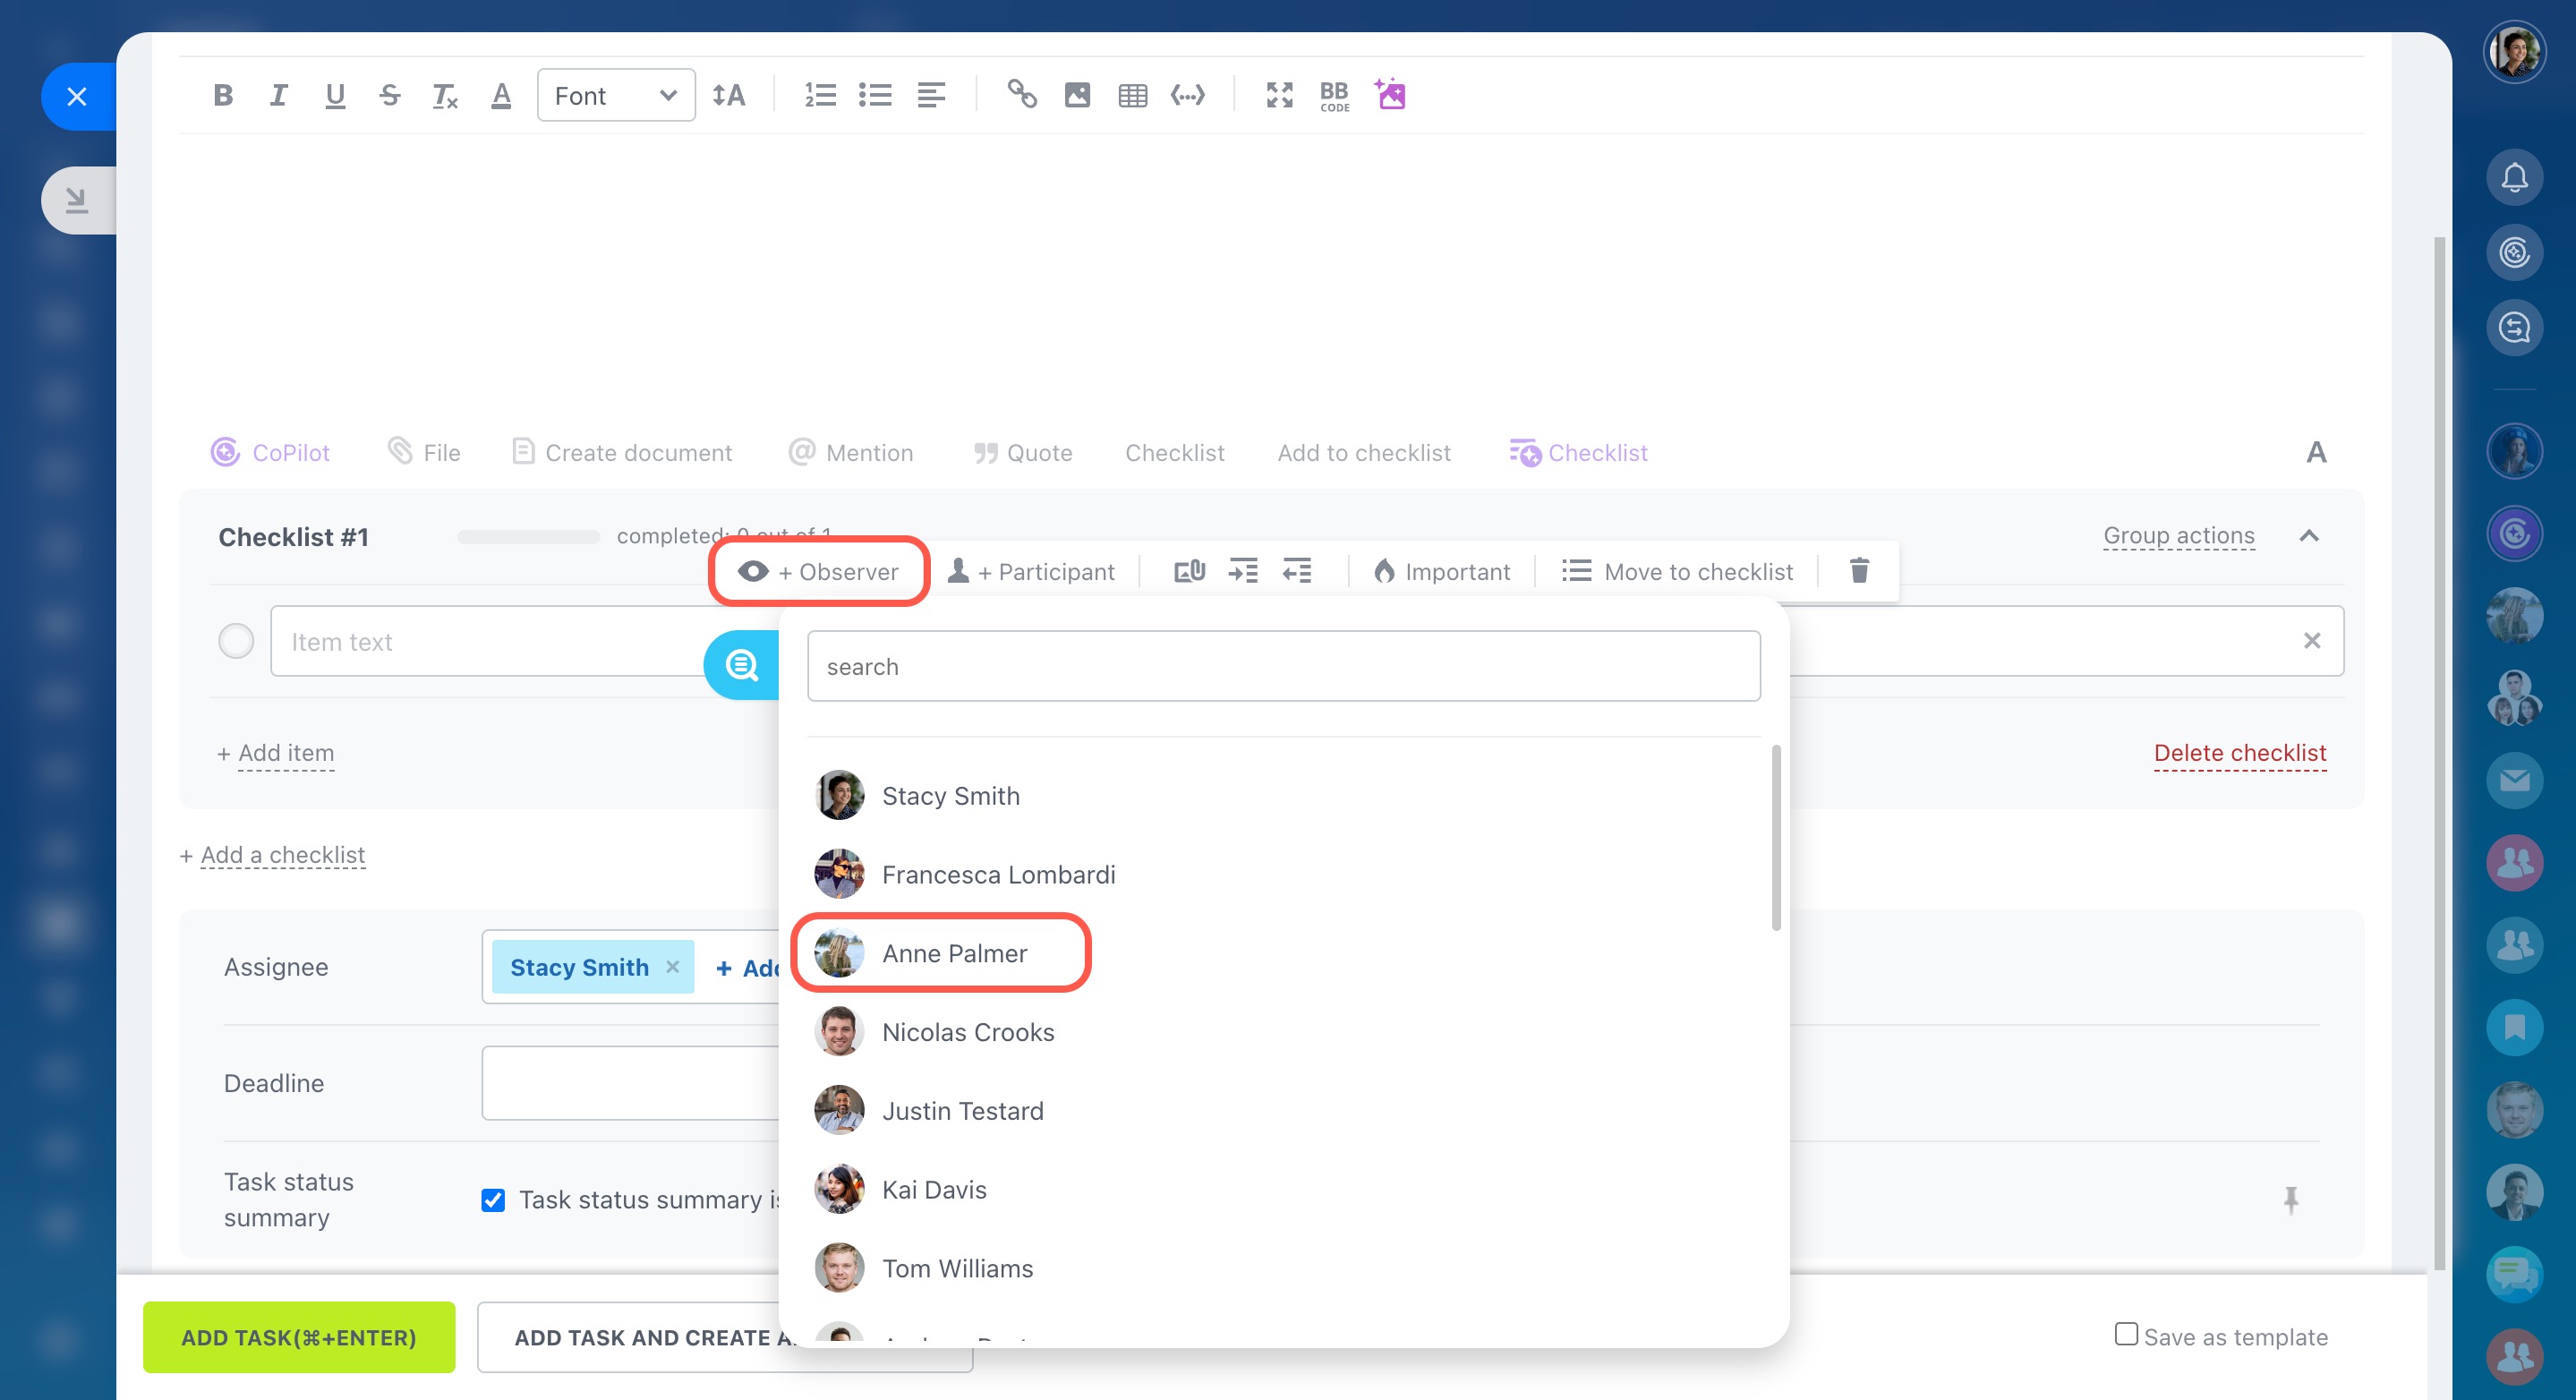Viewport: 2576px width, 1400px height.
Task: Insert a hyperlink using the link icon
Action: 1021,95
